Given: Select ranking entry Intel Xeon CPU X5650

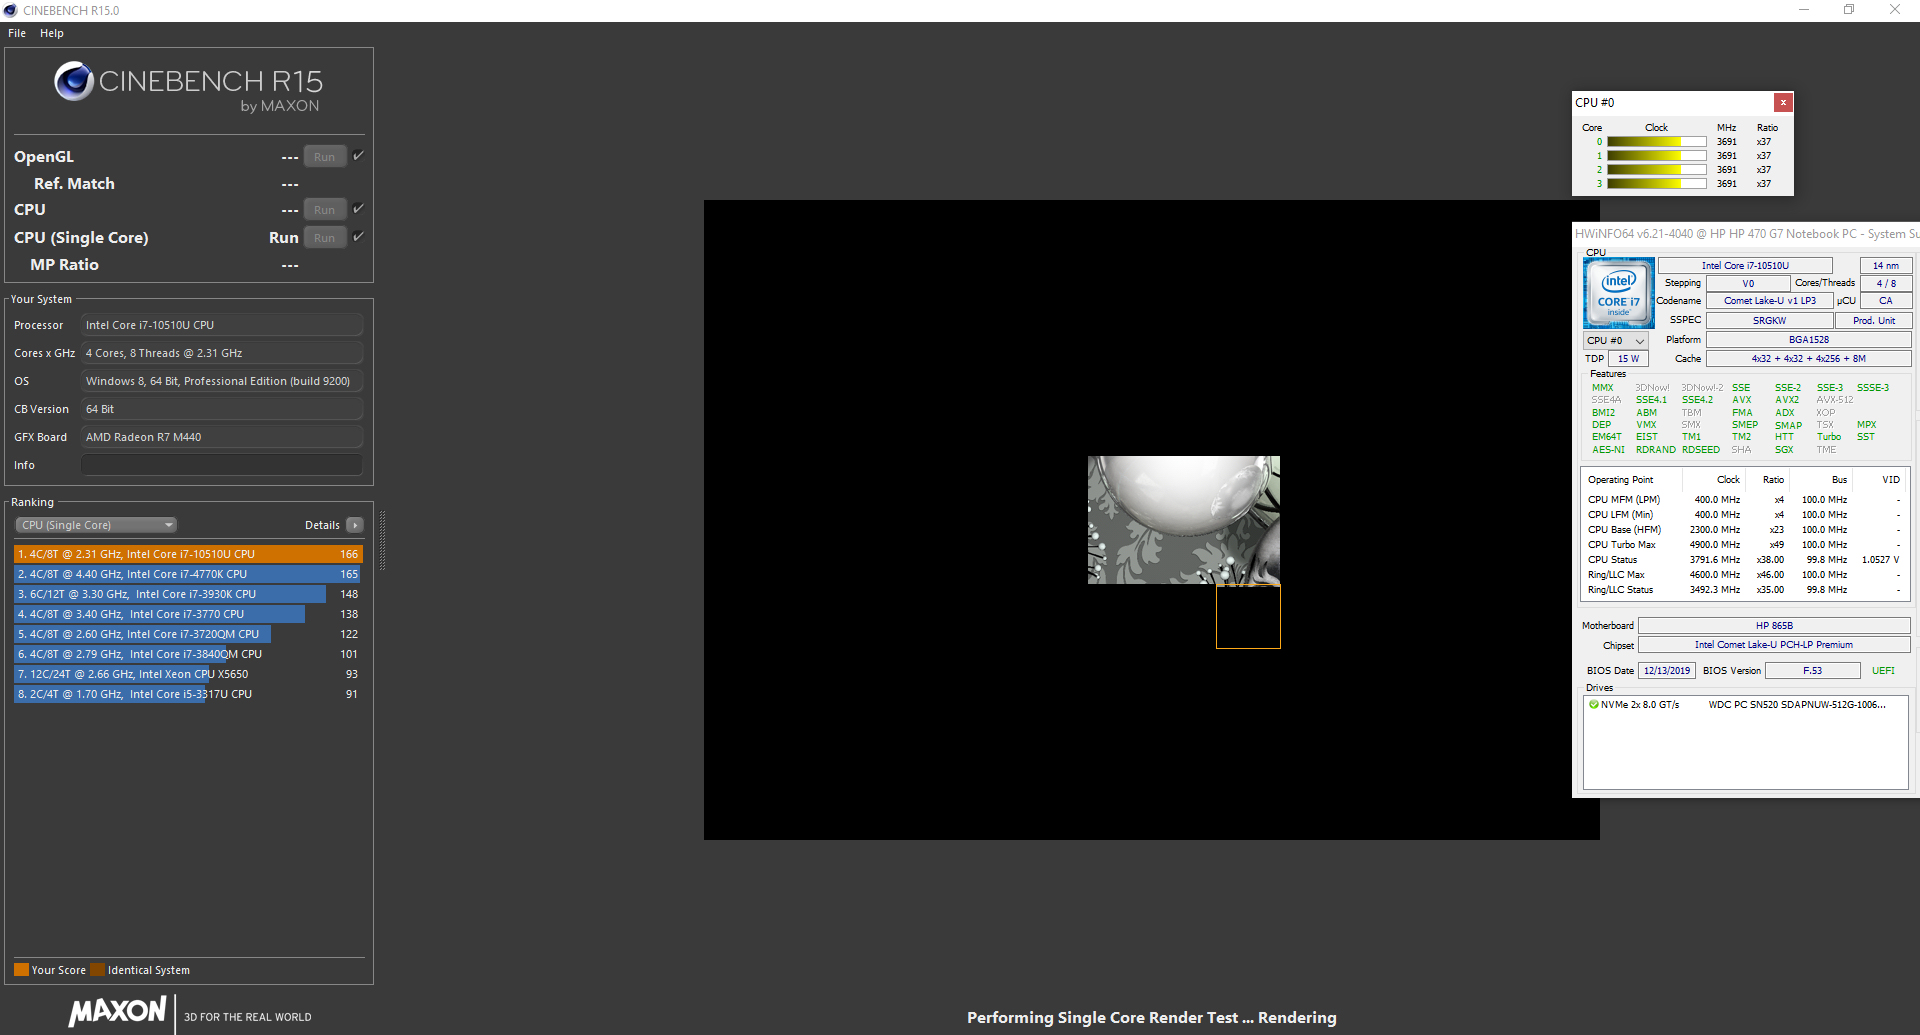Looking at the screenshot, I should 188,674.
